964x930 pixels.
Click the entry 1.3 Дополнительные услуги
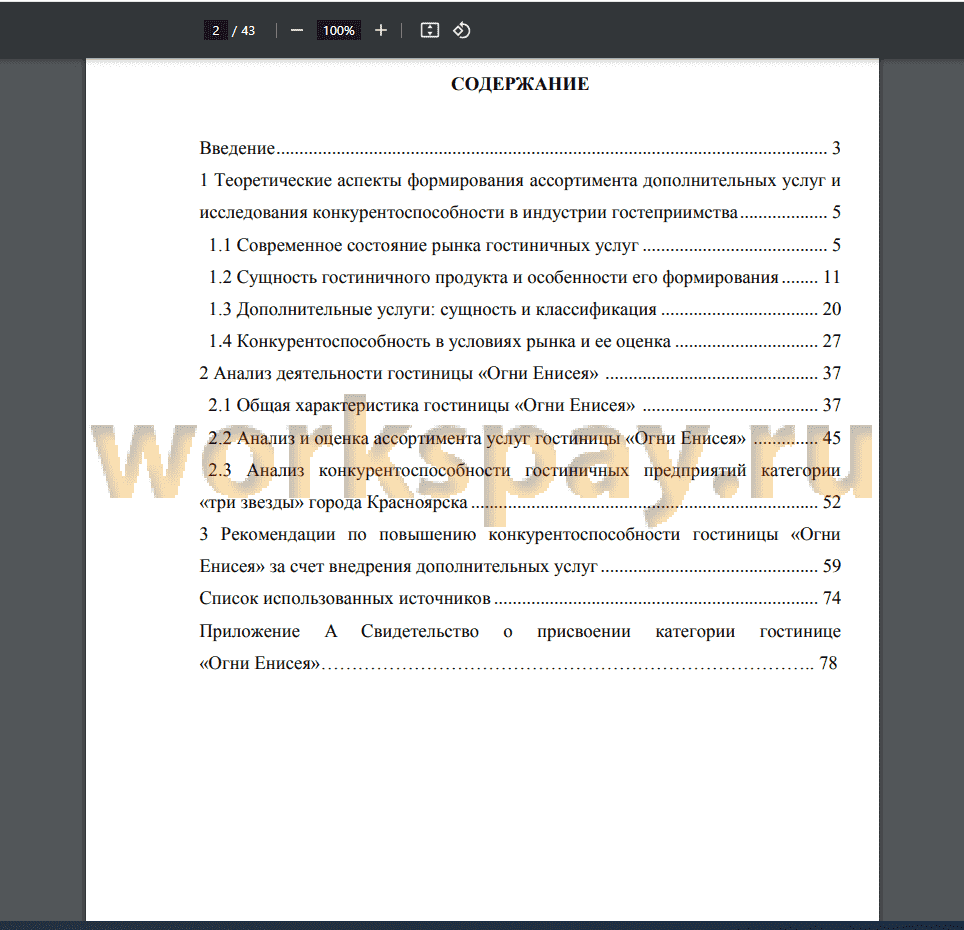click(x=524, y=309)
